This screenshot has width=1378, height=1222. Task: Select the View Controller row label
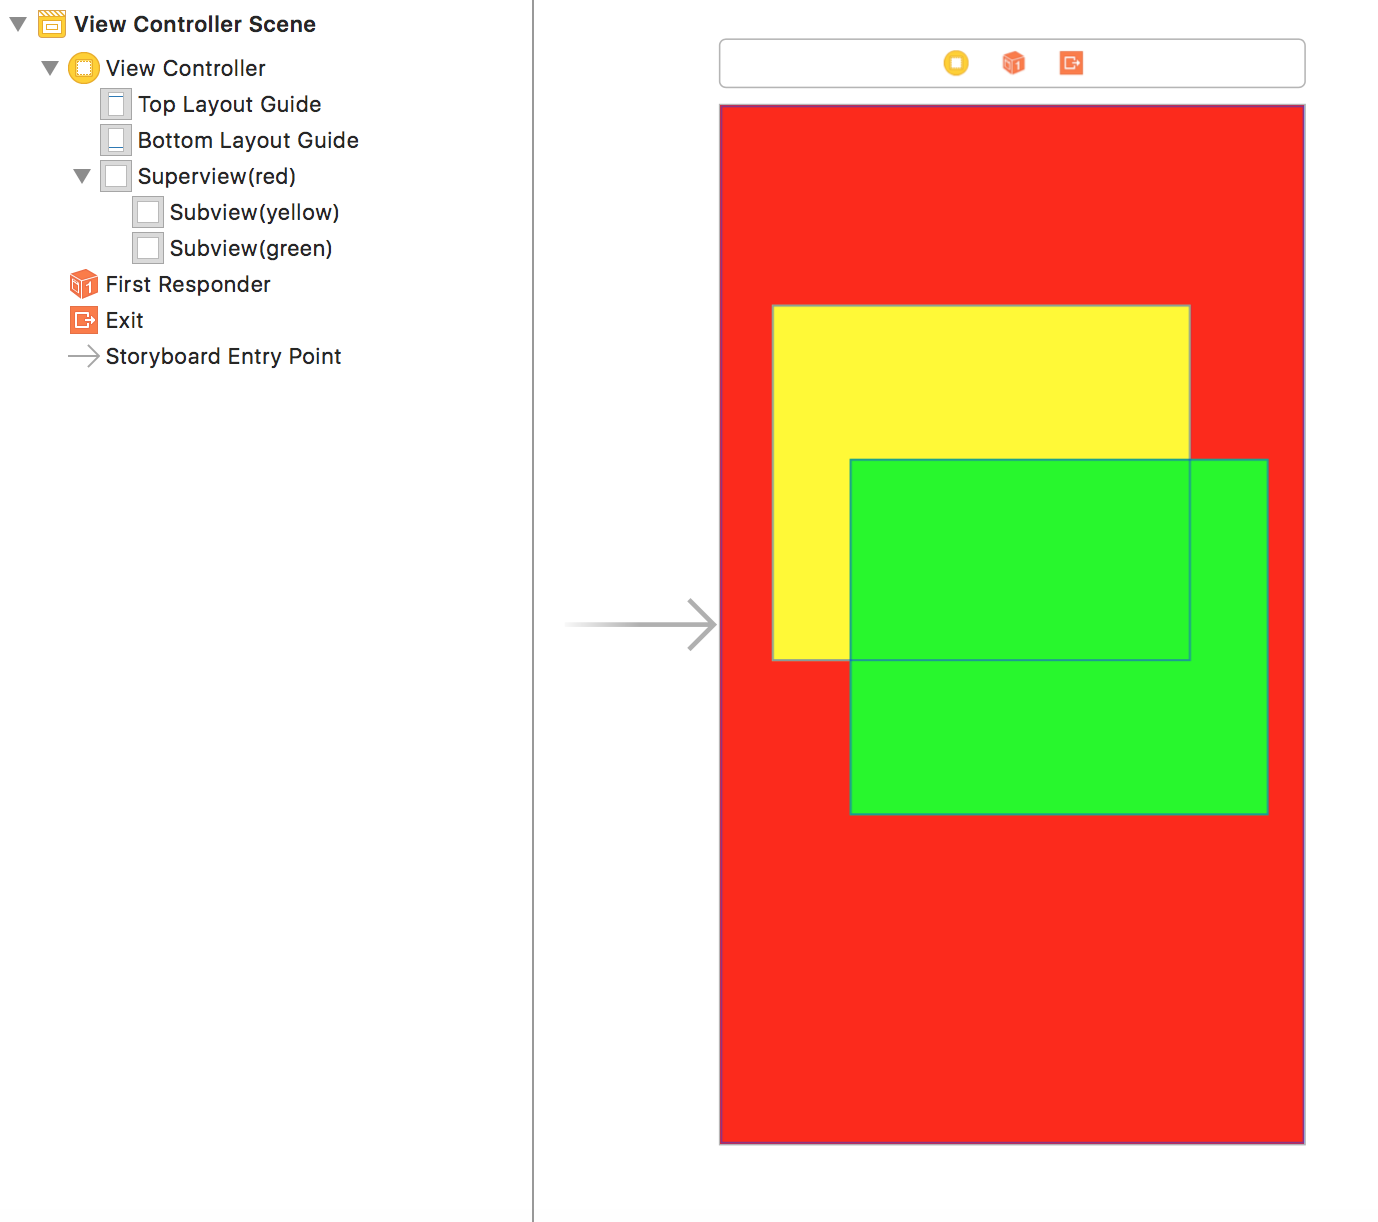click(186, 68)
